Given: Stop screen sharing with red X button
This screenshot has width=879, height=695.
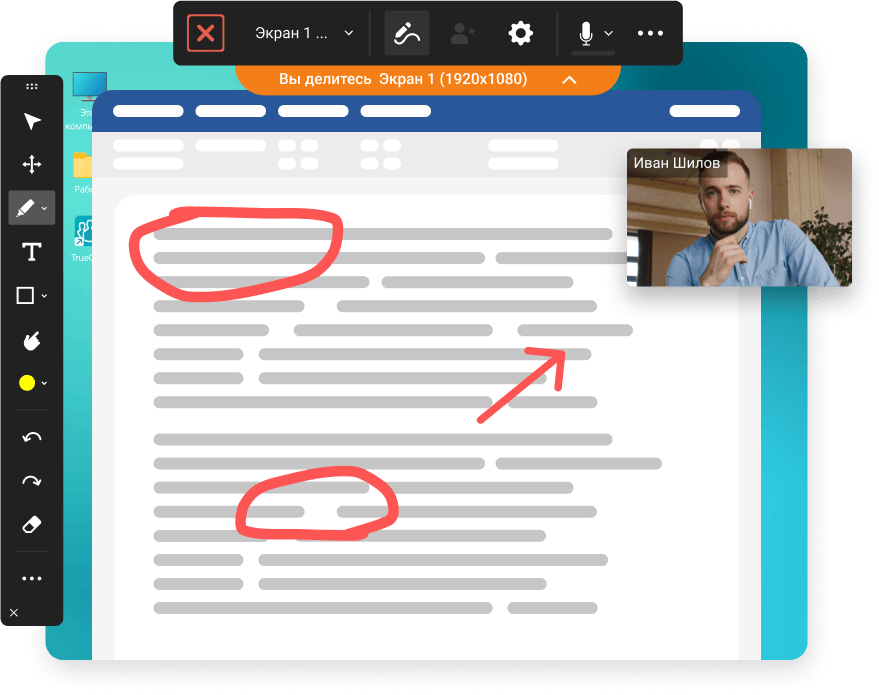Looking at the screenshot, I should tap(206, 33).
